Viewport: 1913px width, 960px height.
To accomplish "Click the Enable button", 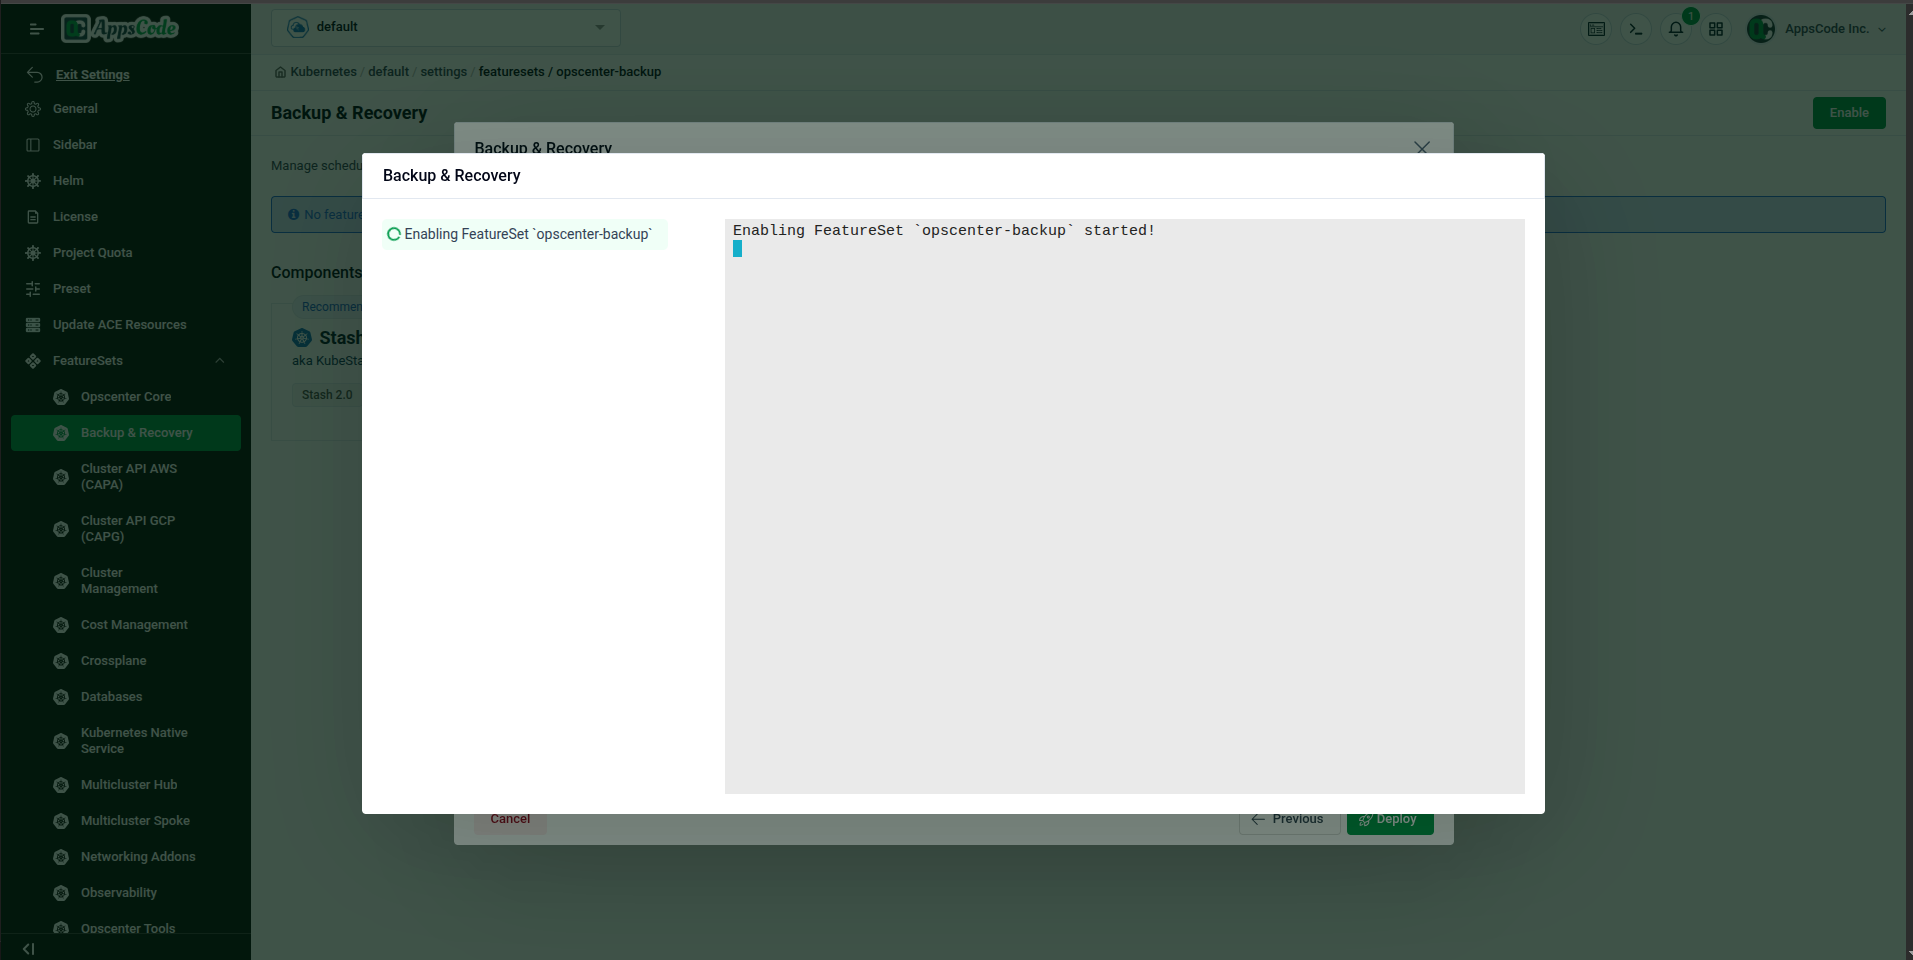I will point(1848,113).
